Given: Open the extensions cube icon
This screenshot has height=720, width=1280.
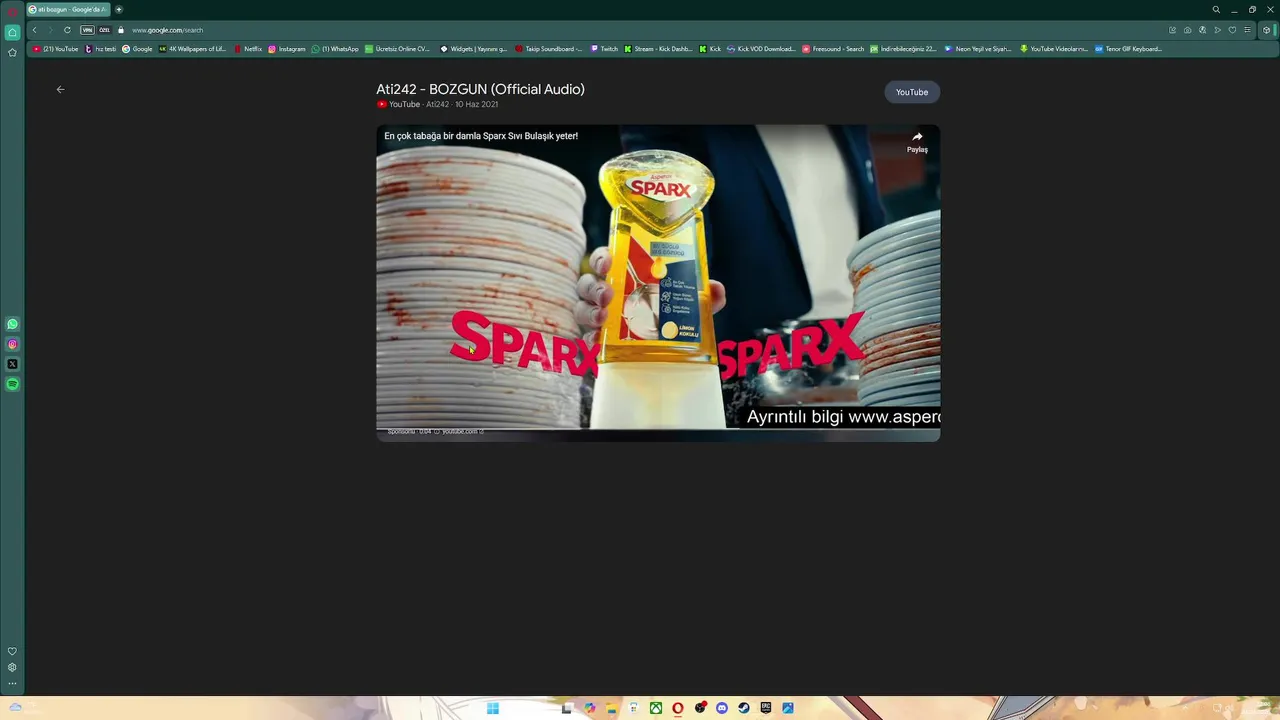Looking at the screenshot, I should pyautogui.click(x=1266, y=30).
